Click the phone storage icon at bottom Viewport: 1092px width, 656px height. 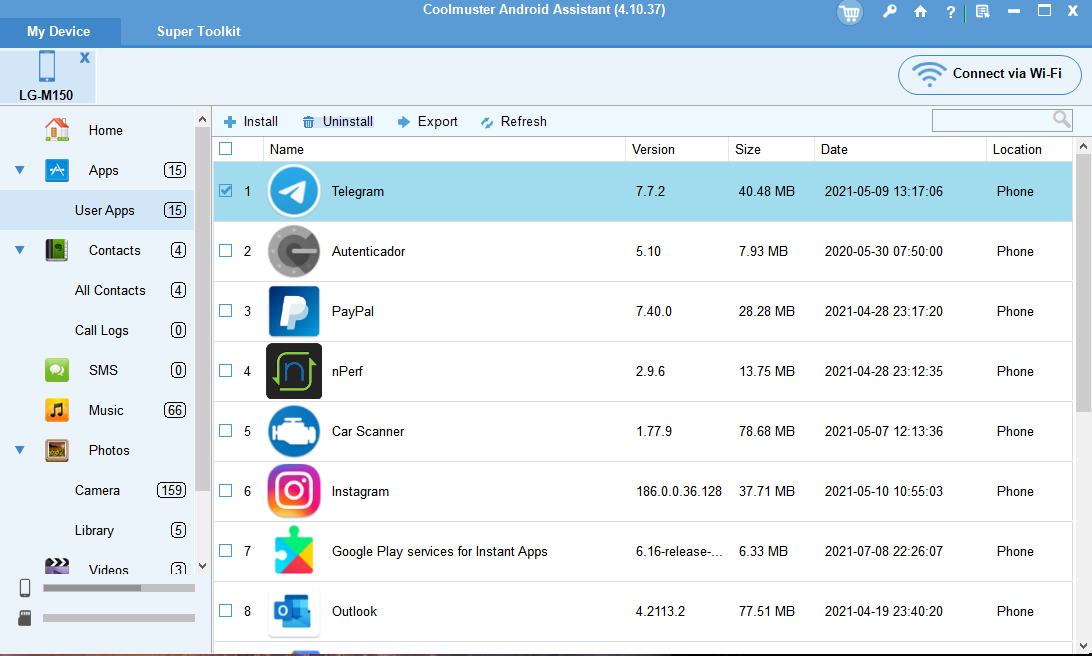point(25,588)
